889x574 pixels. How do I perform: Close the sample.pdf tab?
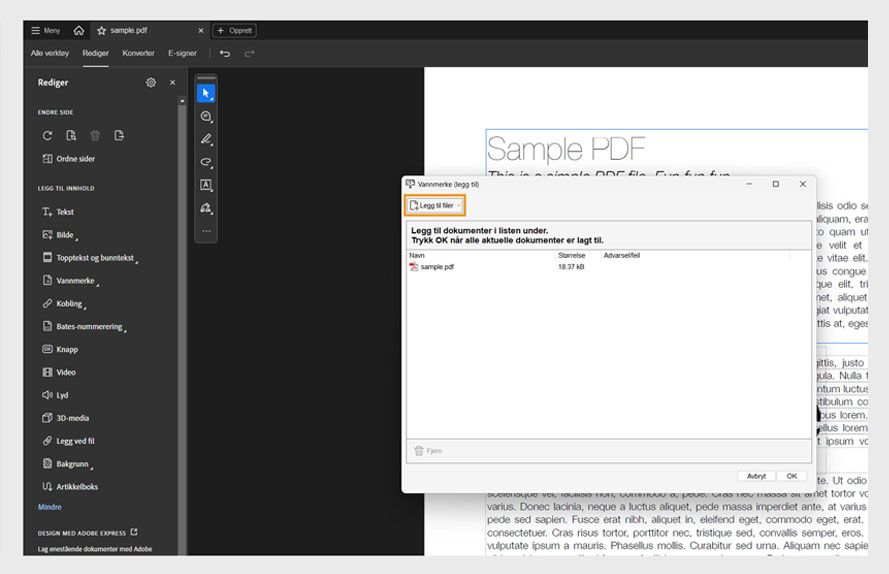pyautogui.click(x=201, y=31)
